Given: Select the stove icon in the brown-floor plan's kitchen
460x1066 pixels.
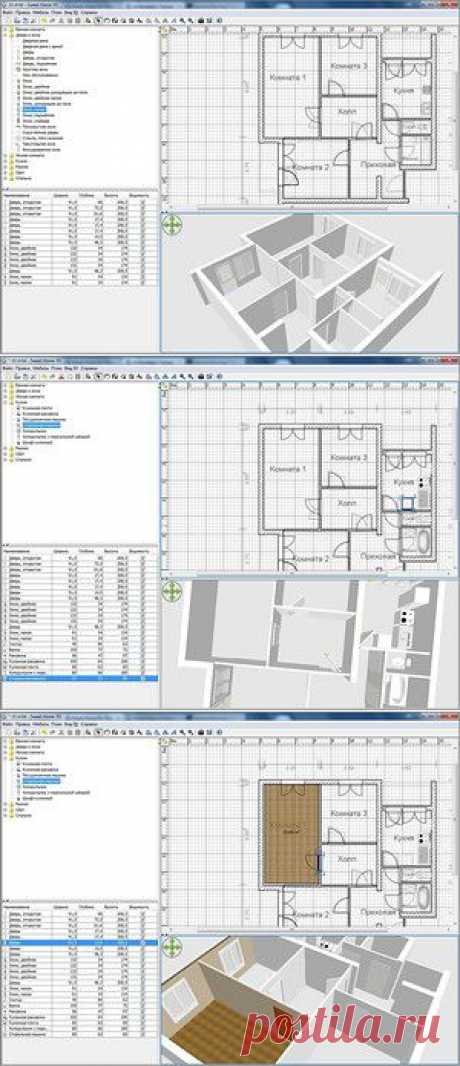Looking at the screenshot, I should coord(421,838).
